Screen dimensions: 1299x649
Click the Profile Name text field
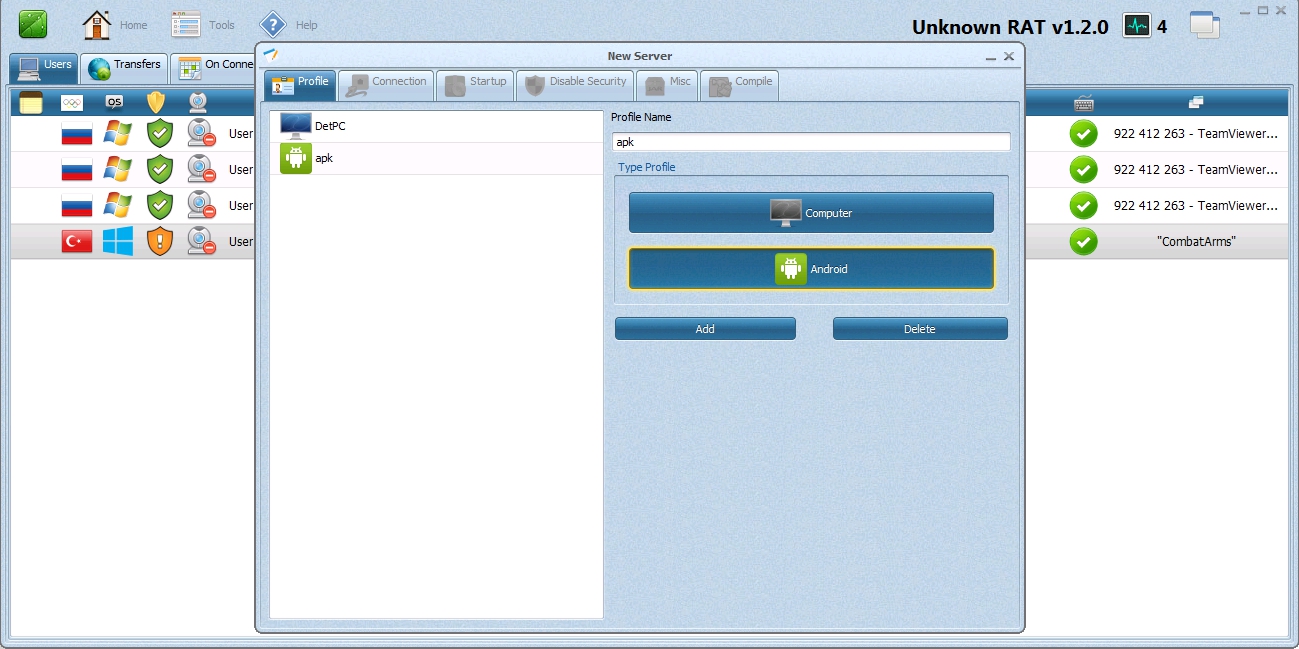point(811,142)
